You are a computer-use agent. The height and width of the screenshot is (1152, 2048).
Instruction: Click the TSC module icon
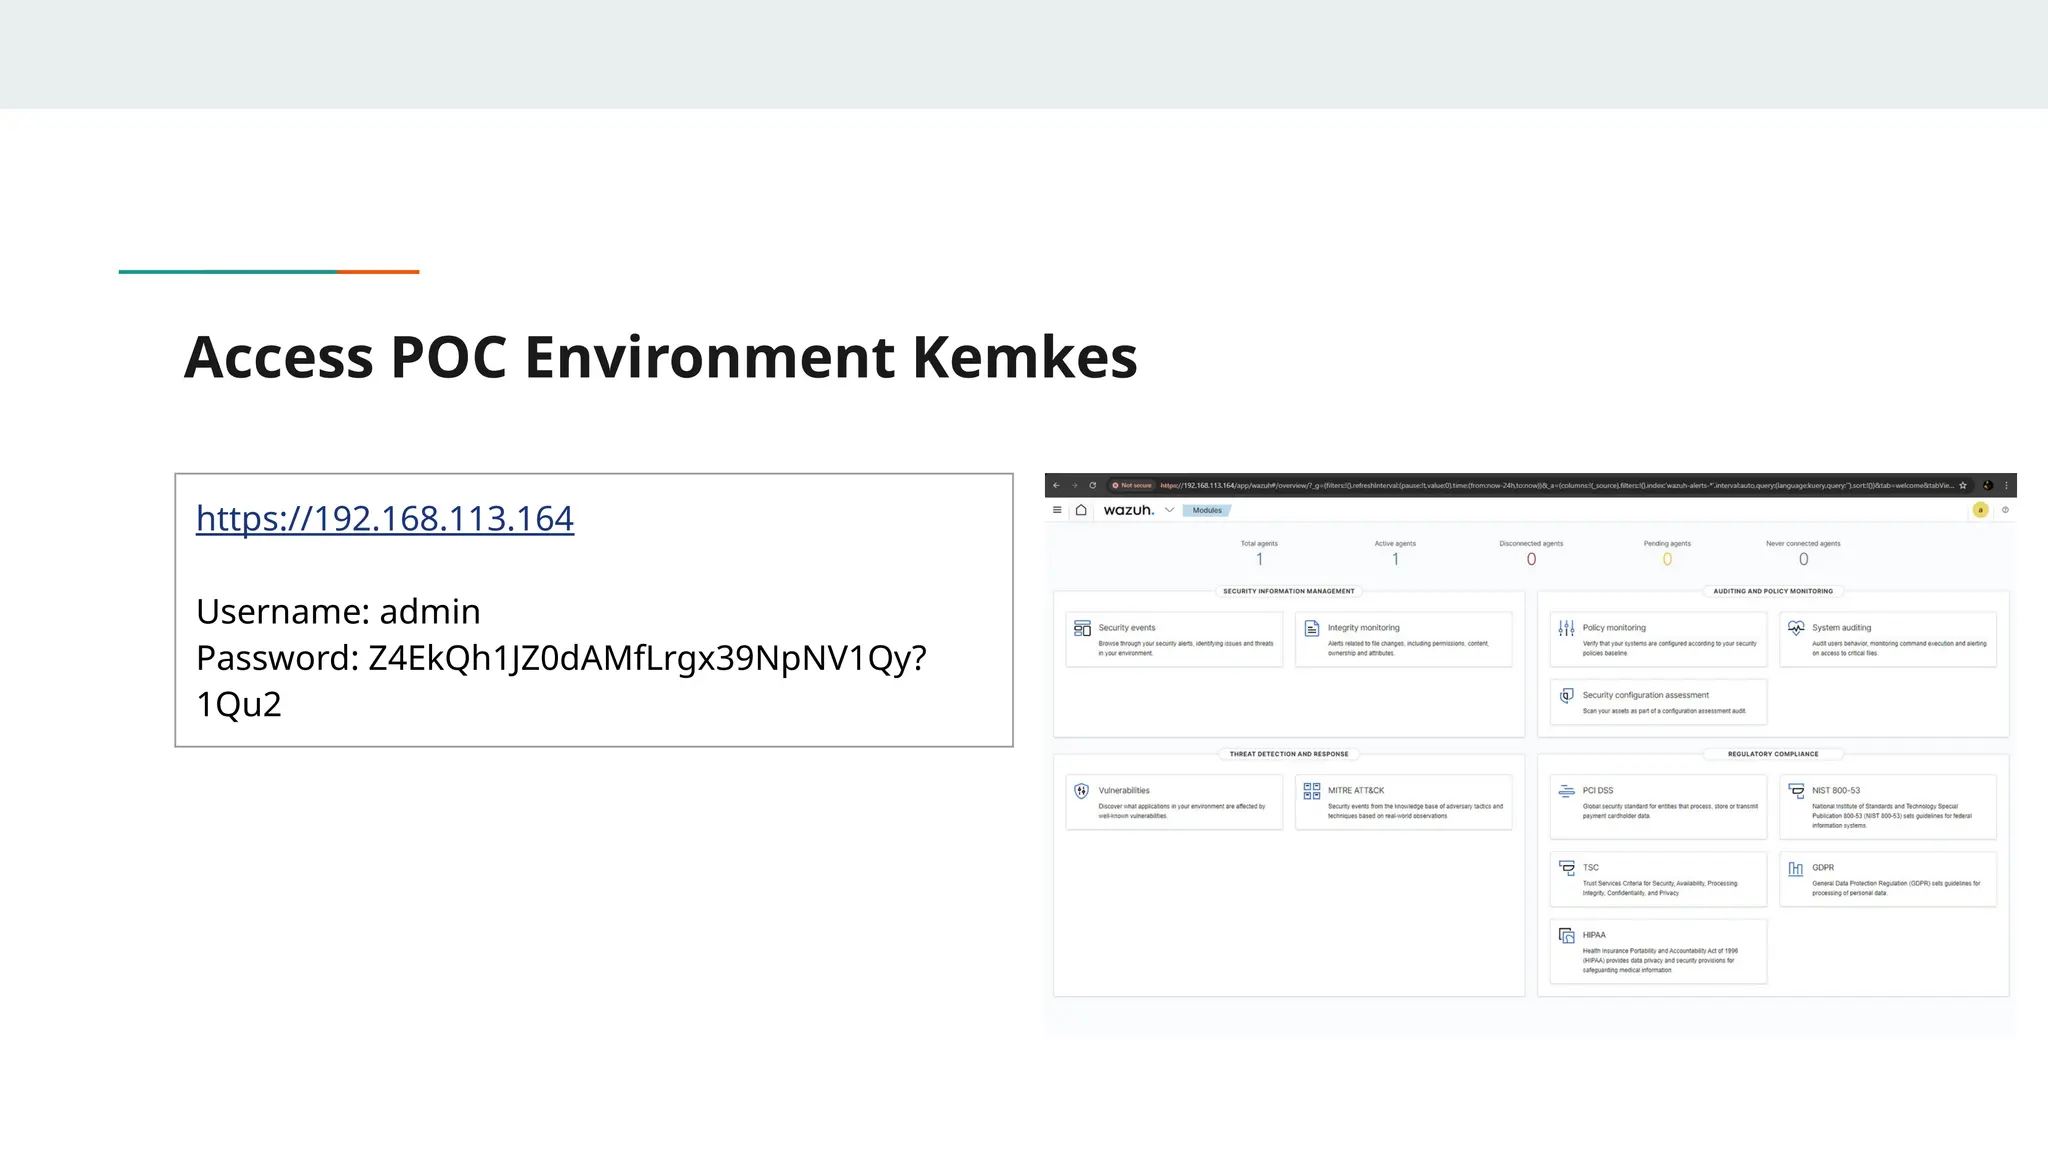(x=1567, y=867)
